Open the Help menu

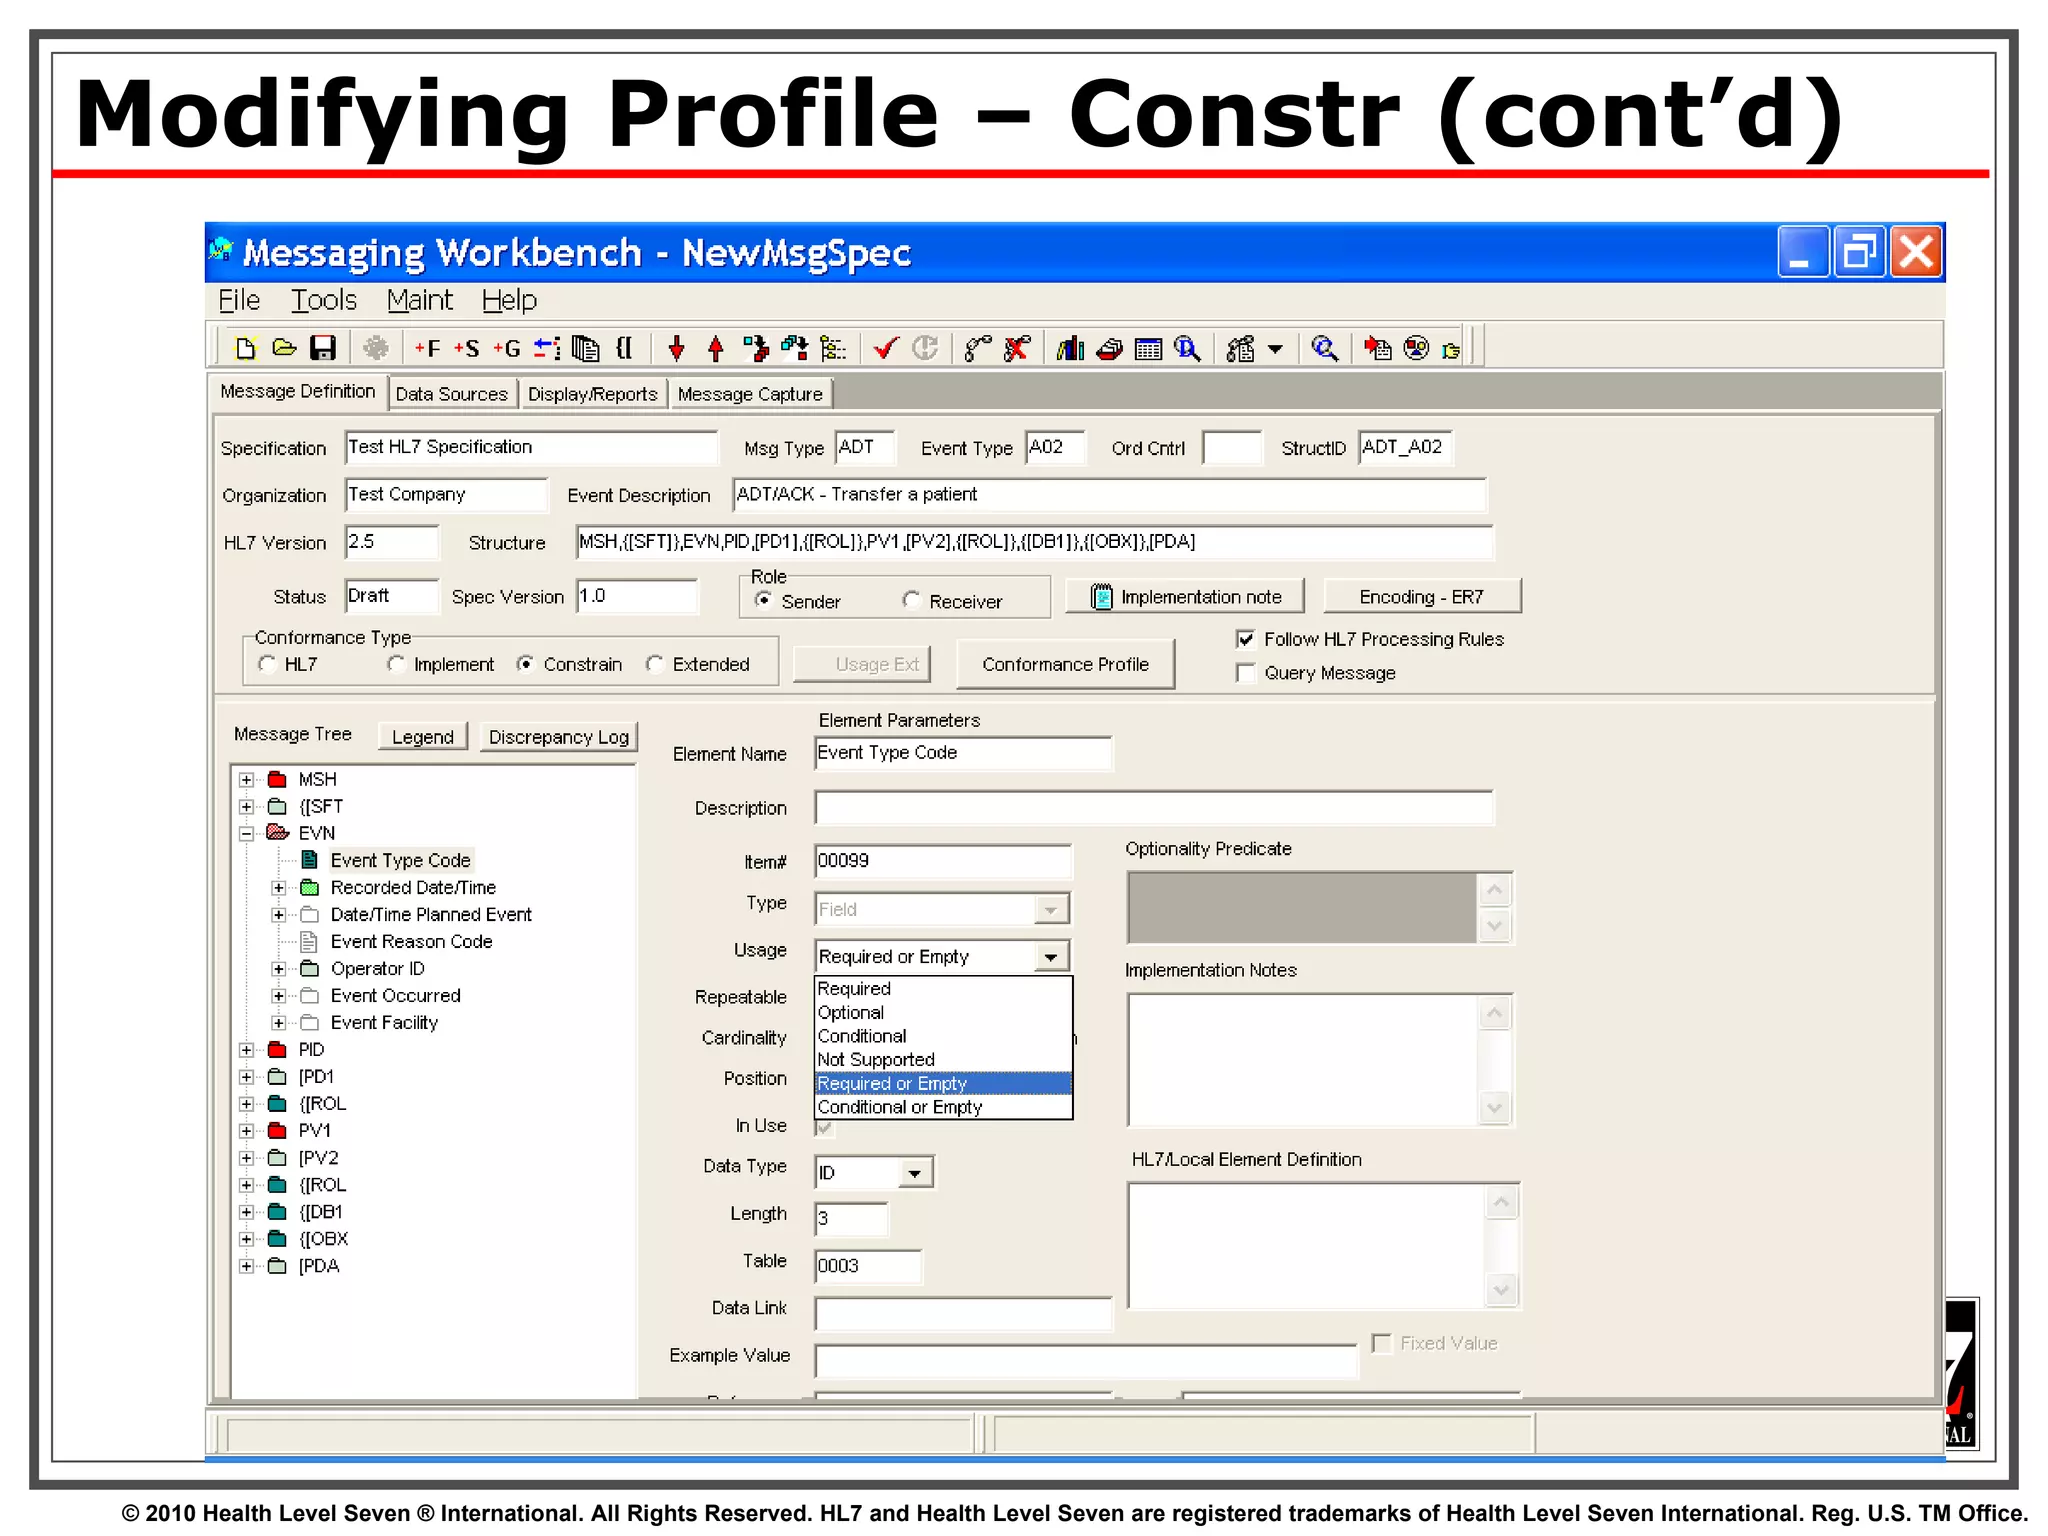pyautogui.click(x=509, y=300)
